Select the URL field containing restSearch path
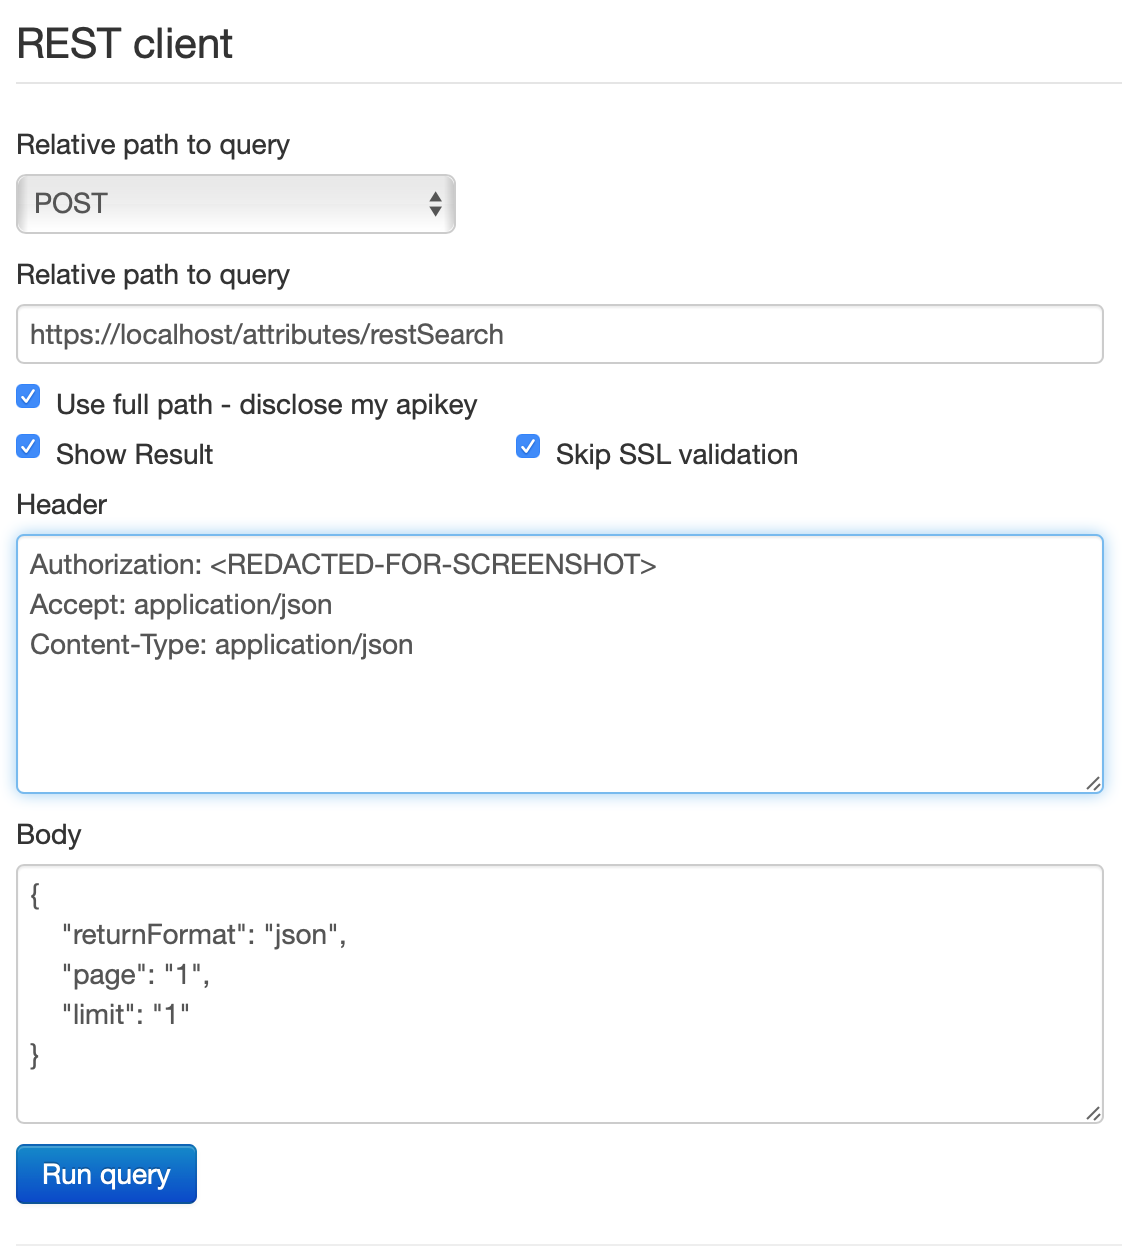The width and height of the screenshot is (1122, 1246). pyautogui.click(x=560, y=334)
